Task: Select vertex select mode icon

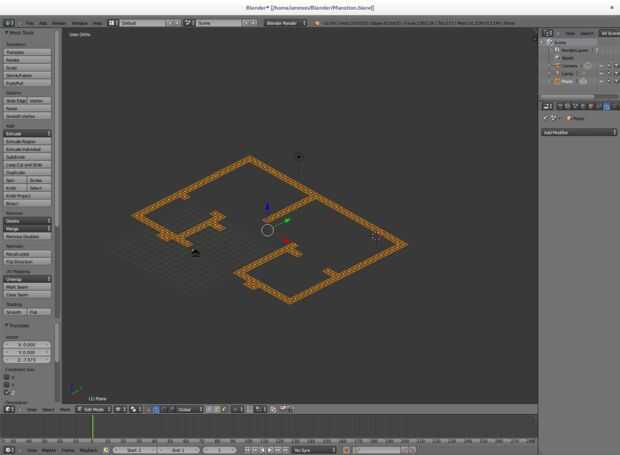Action: [210, 409]
